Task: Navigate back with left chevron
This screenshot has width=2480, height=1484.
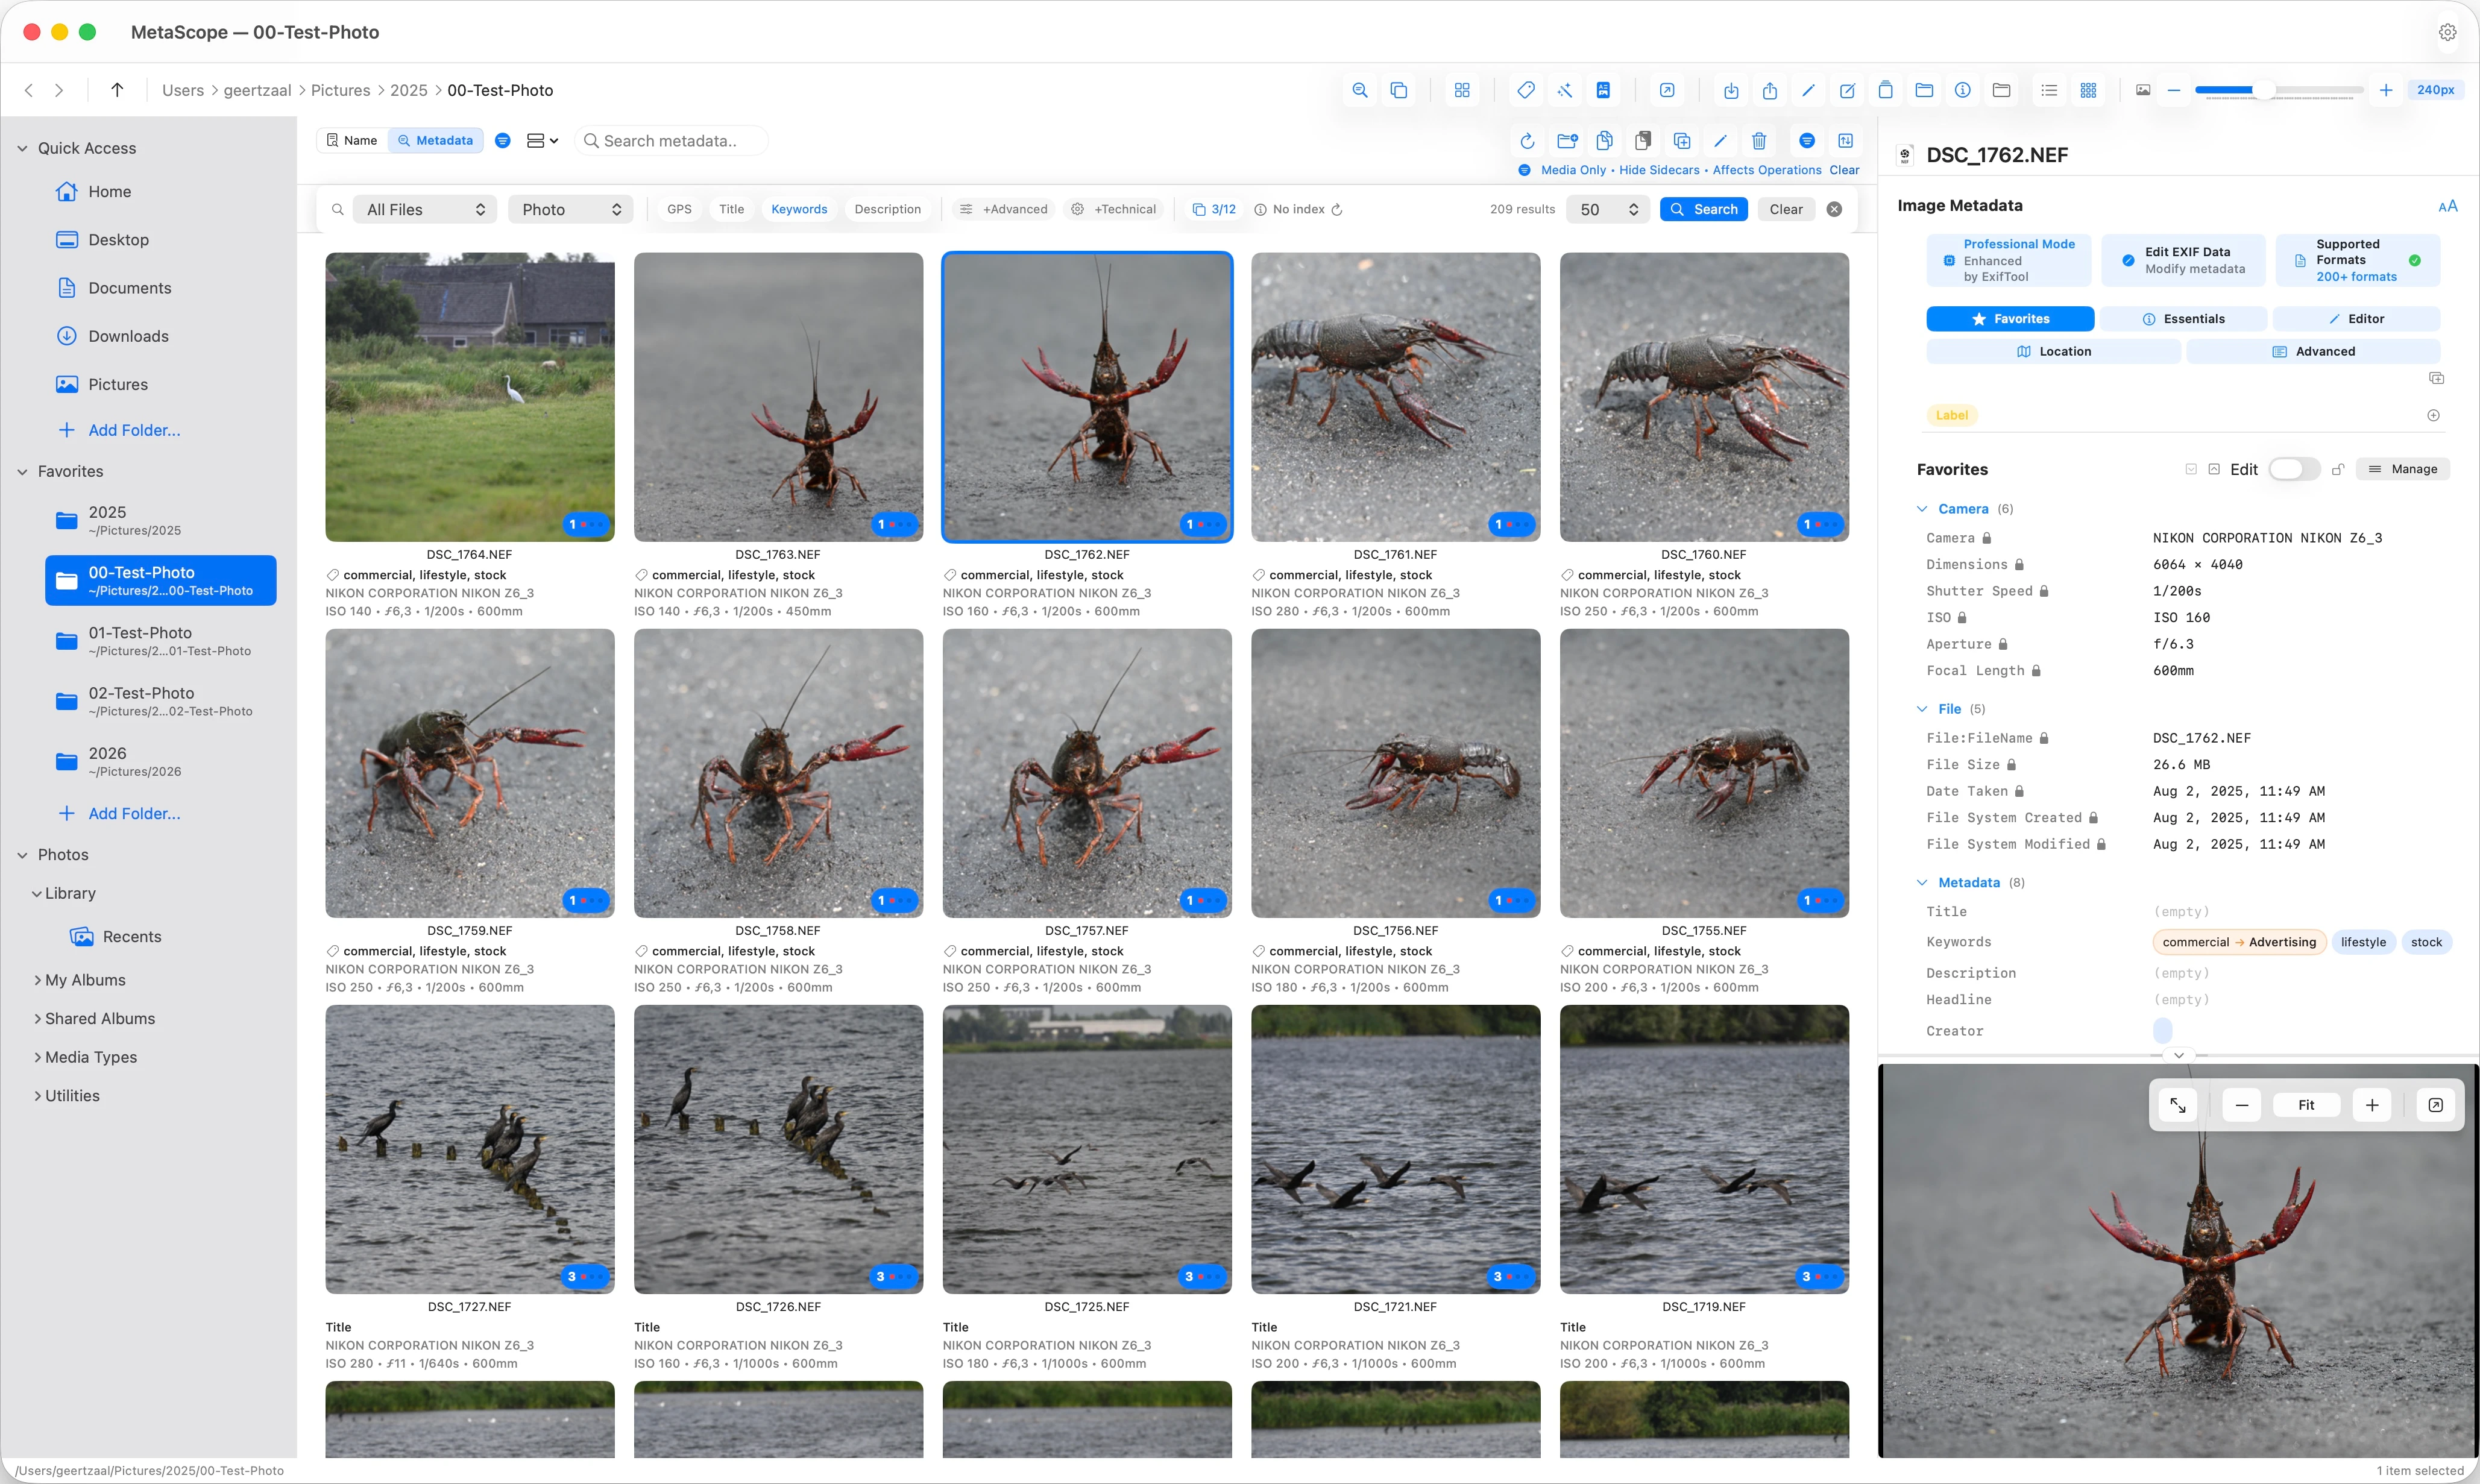Action: click(29, 90)
